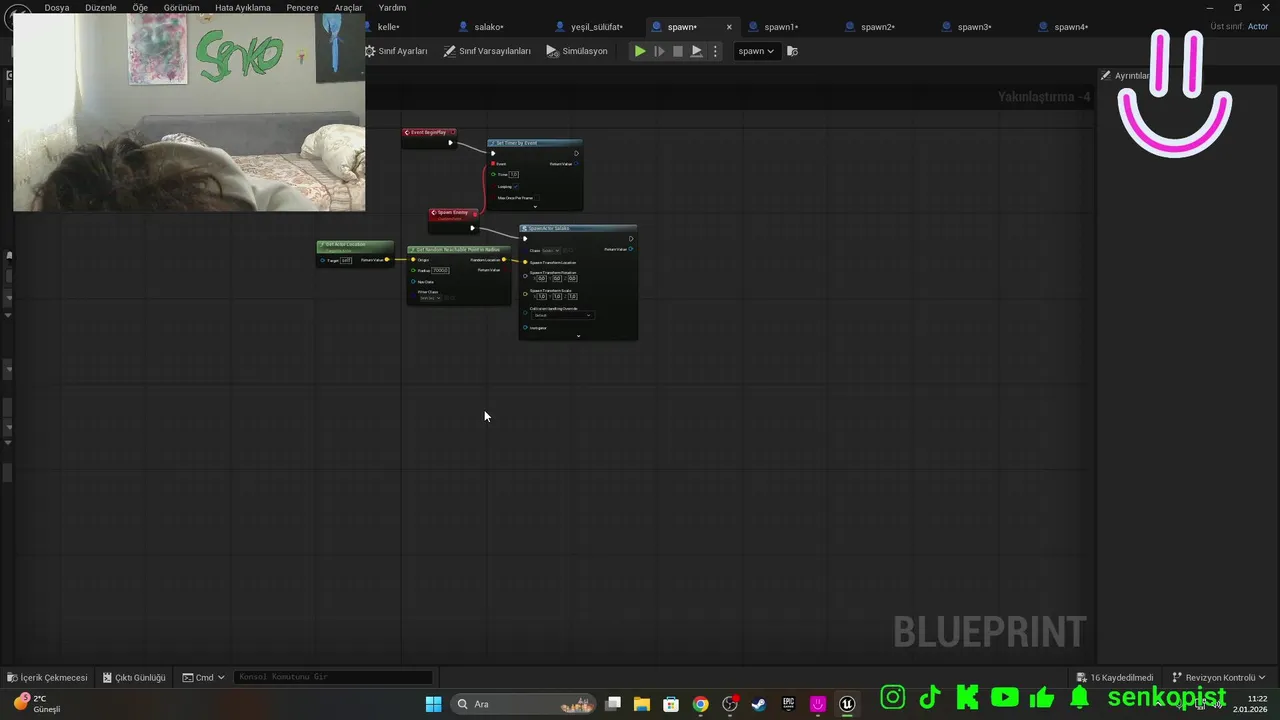Click the Target self pin field

(x=346, y=260)
